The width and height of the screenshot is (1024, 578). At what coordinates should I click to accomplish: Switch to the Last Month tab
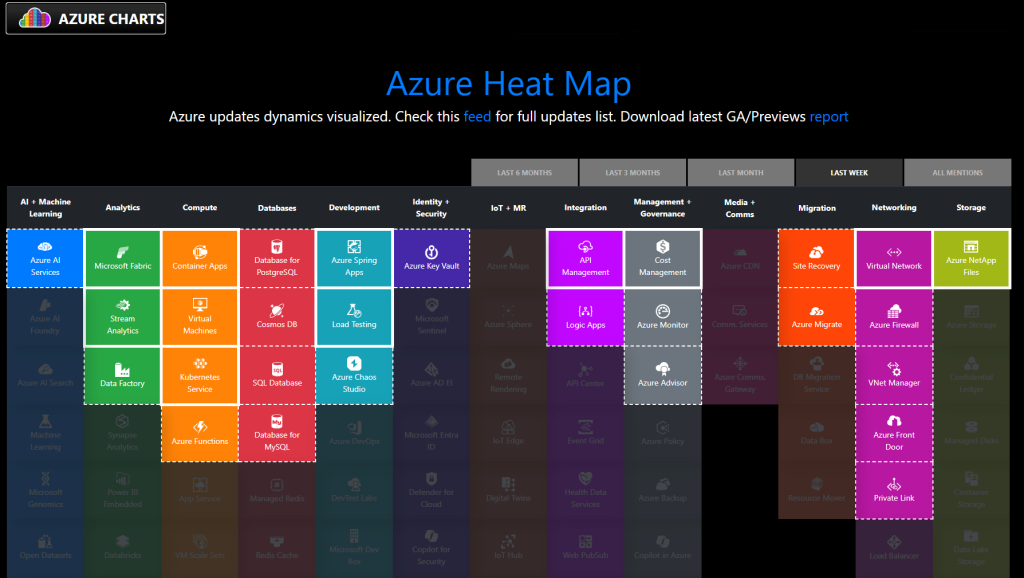tap(741, 172)
